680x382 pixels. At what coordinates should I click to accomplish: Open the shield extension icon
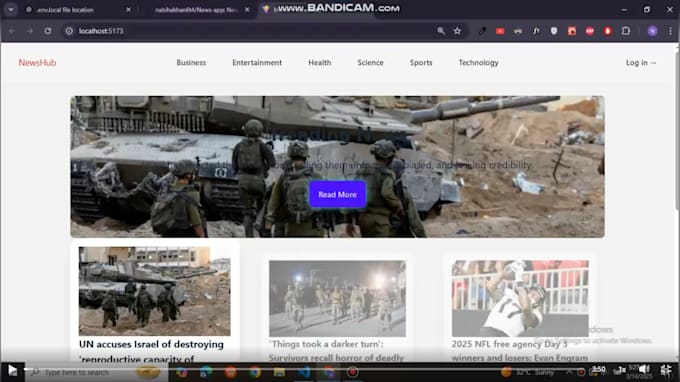[554, 31]
